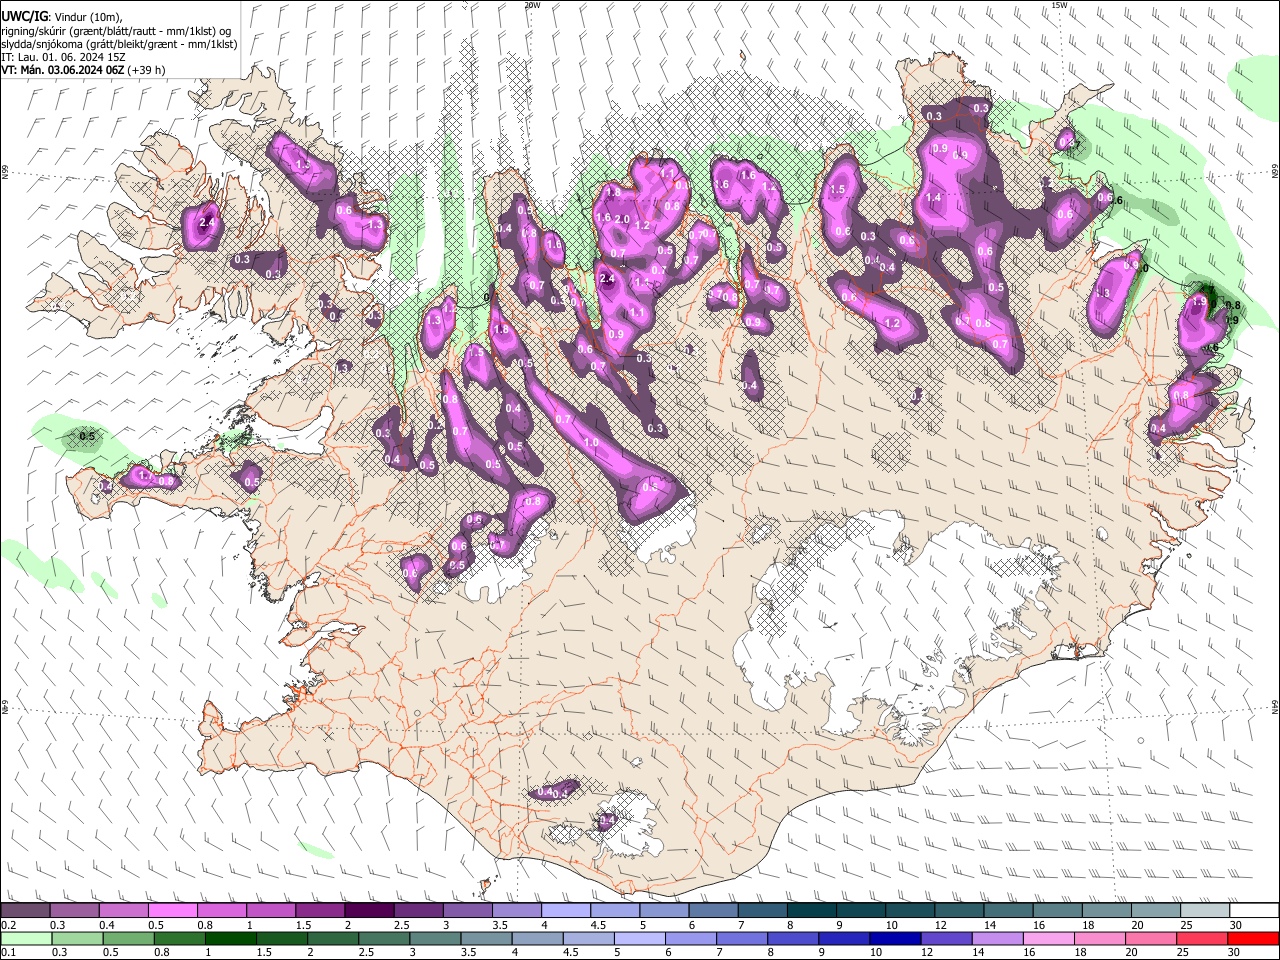The height and width of the screenshot is (960, 1280).
Task: Click the 1.5 mm magenta-purple snow legend swatch
Action: pyautogui.click(x=320, y=910)
